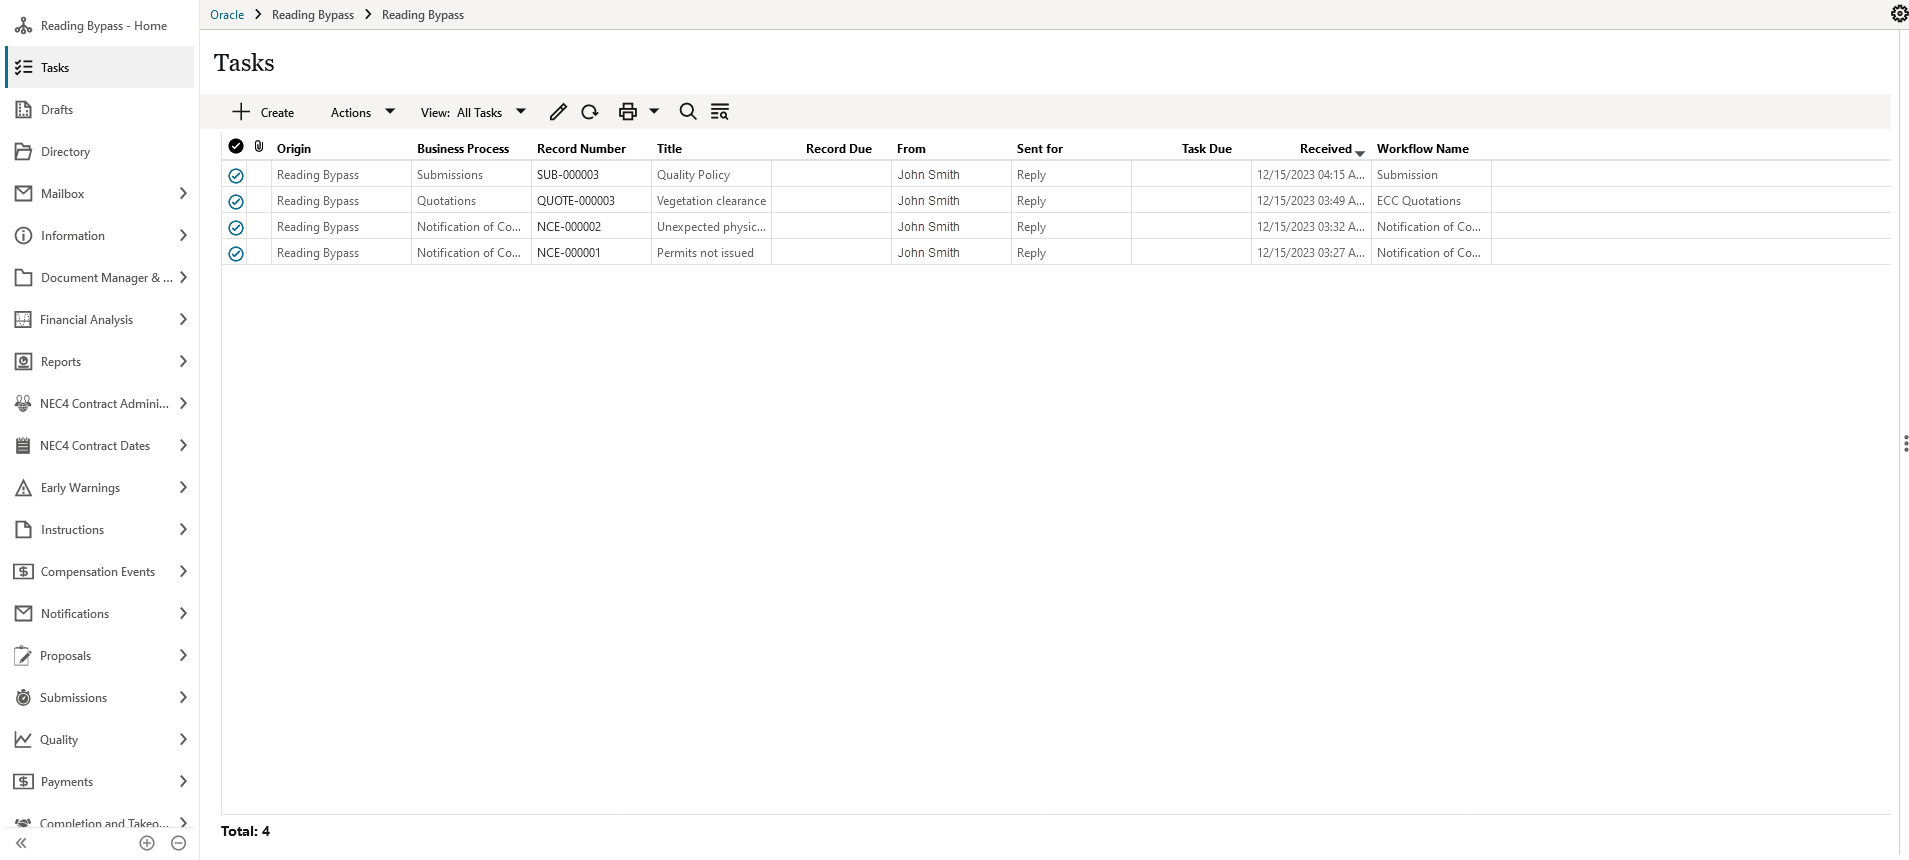Toggle status icon for NCE-000002 row
The height and width of the screenshot is (860, 1909).
click(x=236, y=227)
